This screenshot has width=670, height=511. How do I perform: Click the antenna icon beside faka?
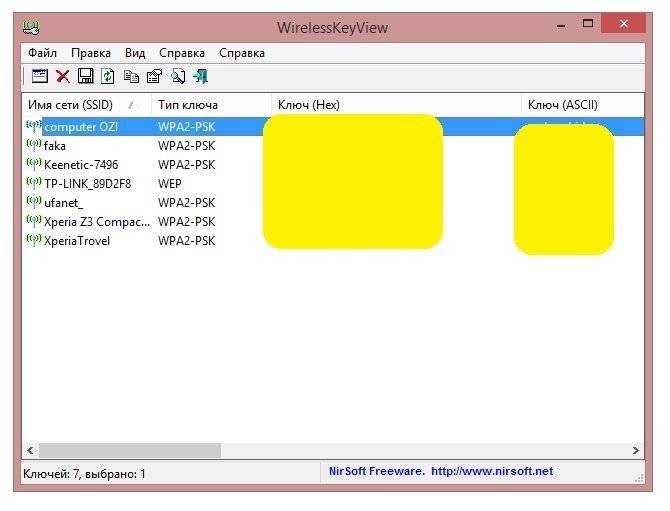34,145
